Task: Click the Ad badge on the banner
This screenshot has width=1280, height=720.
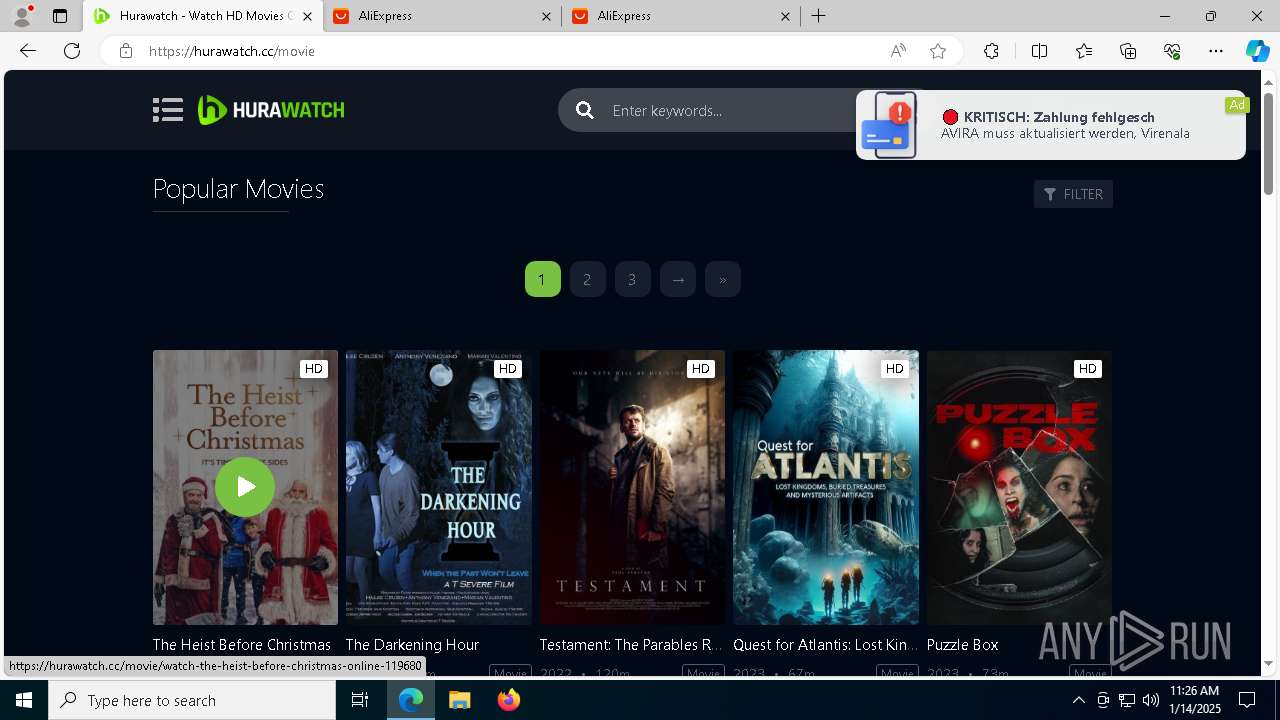Action: (1237, 105)
